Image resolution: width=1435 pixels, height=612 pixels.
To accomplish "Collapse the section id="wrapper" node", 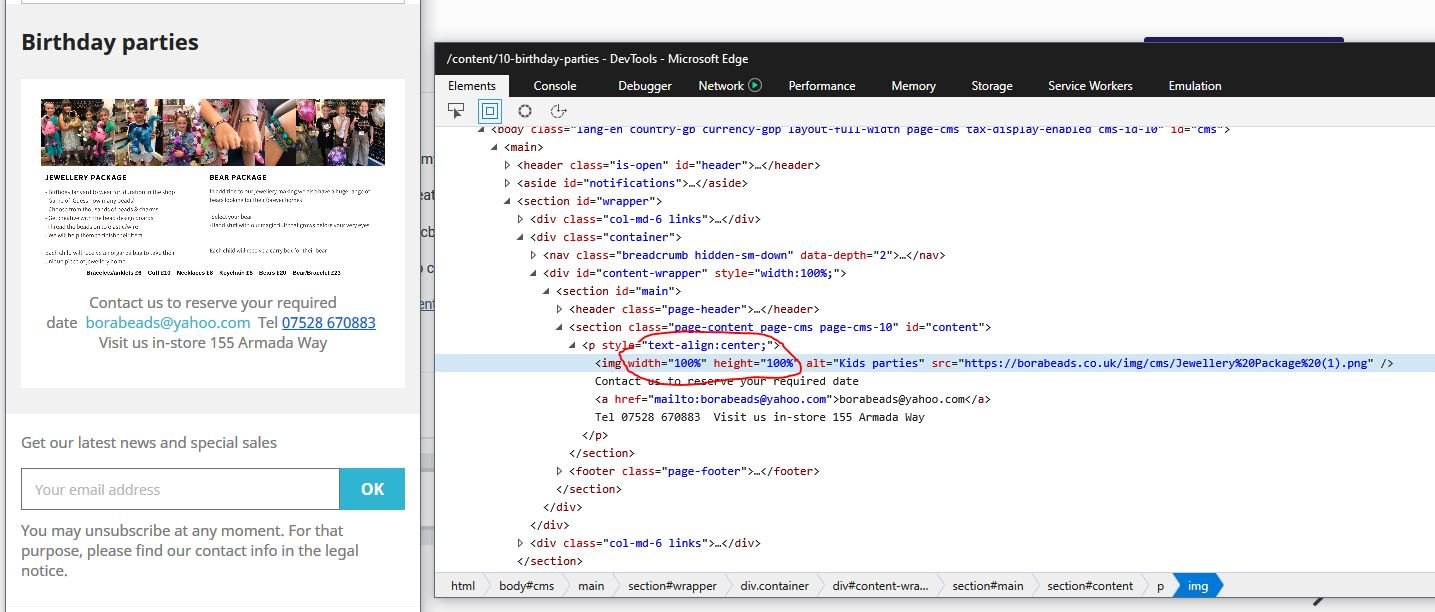I will pyautogui.click(x=508, y=201).
